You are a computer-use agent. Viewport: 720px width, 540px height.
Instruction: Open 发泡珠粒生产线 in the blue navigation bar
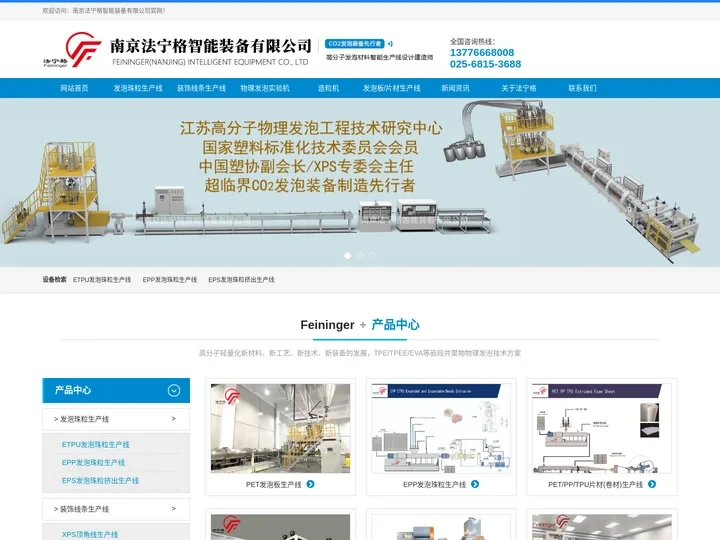[x=138, y=88]
